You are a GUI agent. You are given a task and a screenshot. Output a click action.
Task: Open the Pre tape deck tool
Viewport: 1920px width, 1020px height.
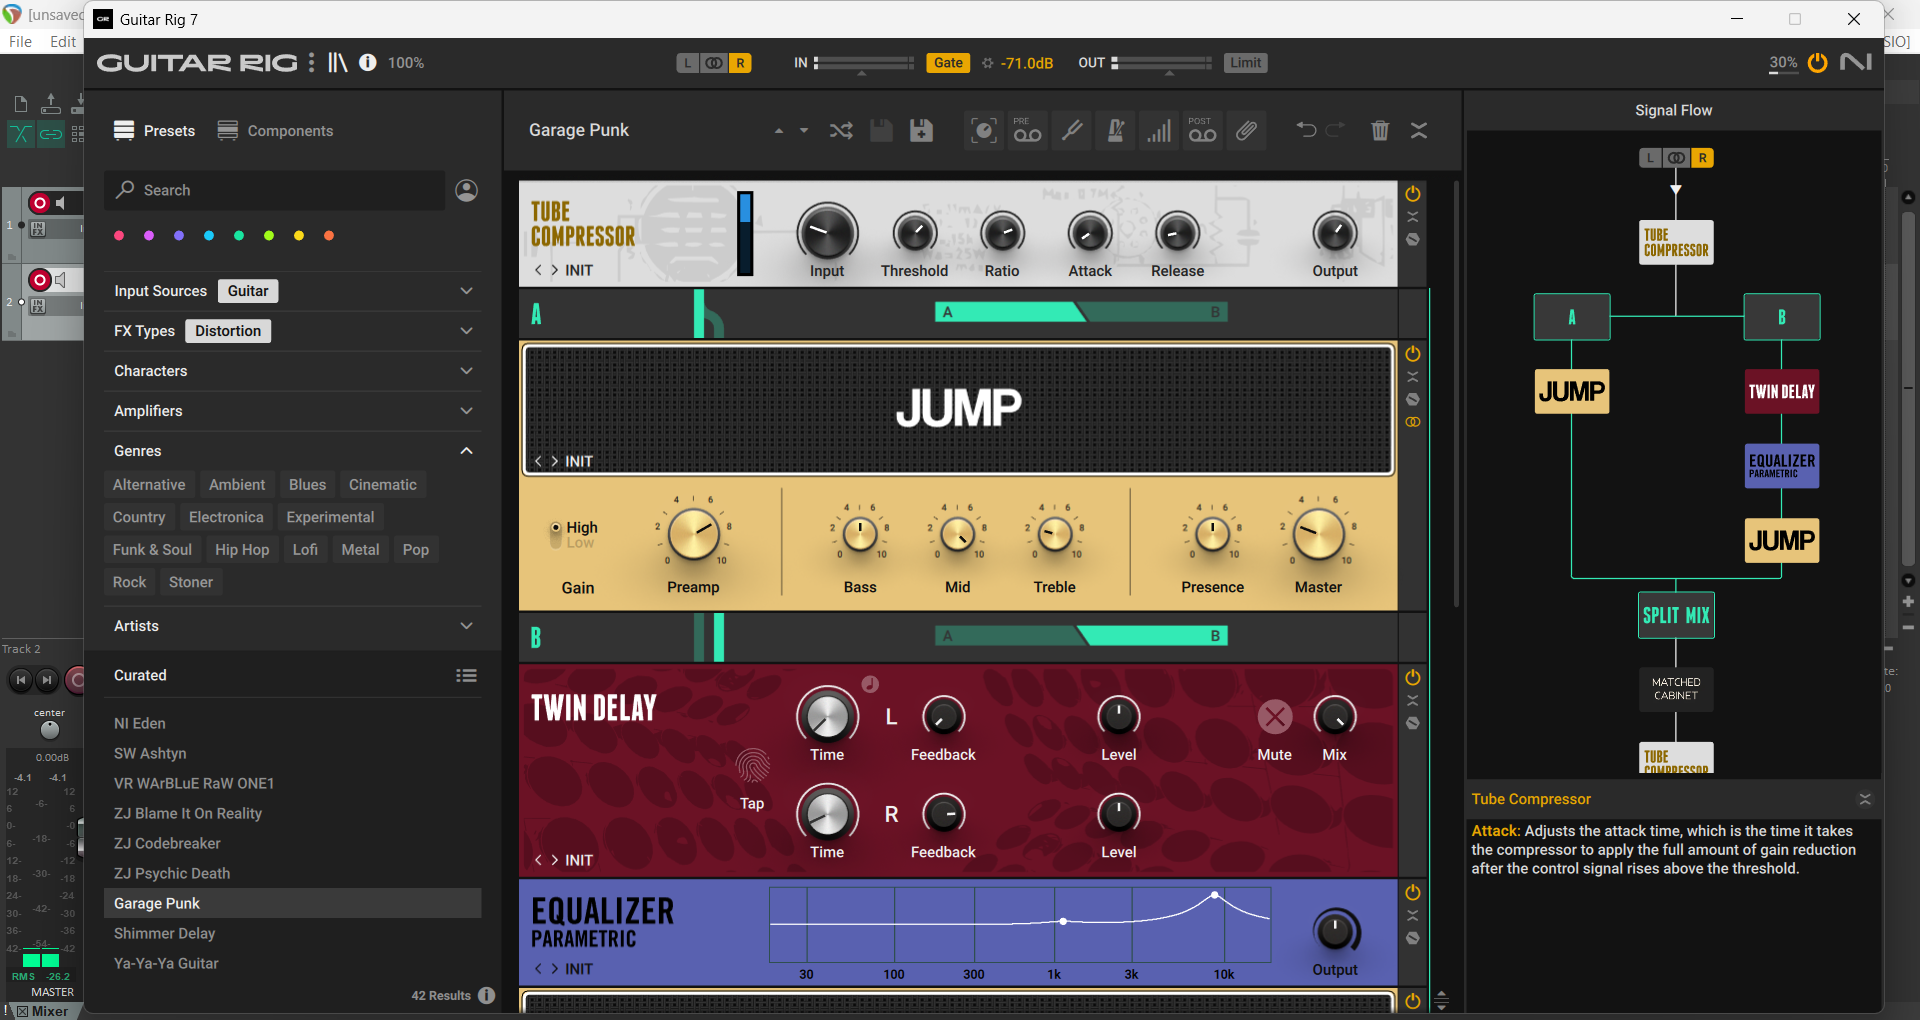1027,131
